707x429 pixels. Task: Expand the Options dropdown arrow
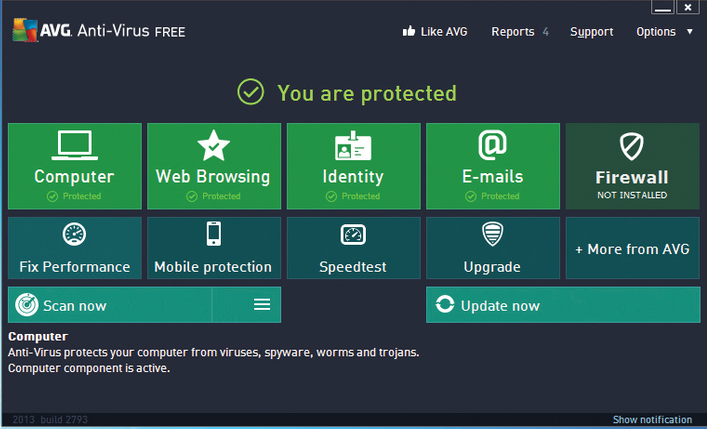click(689, 32)
